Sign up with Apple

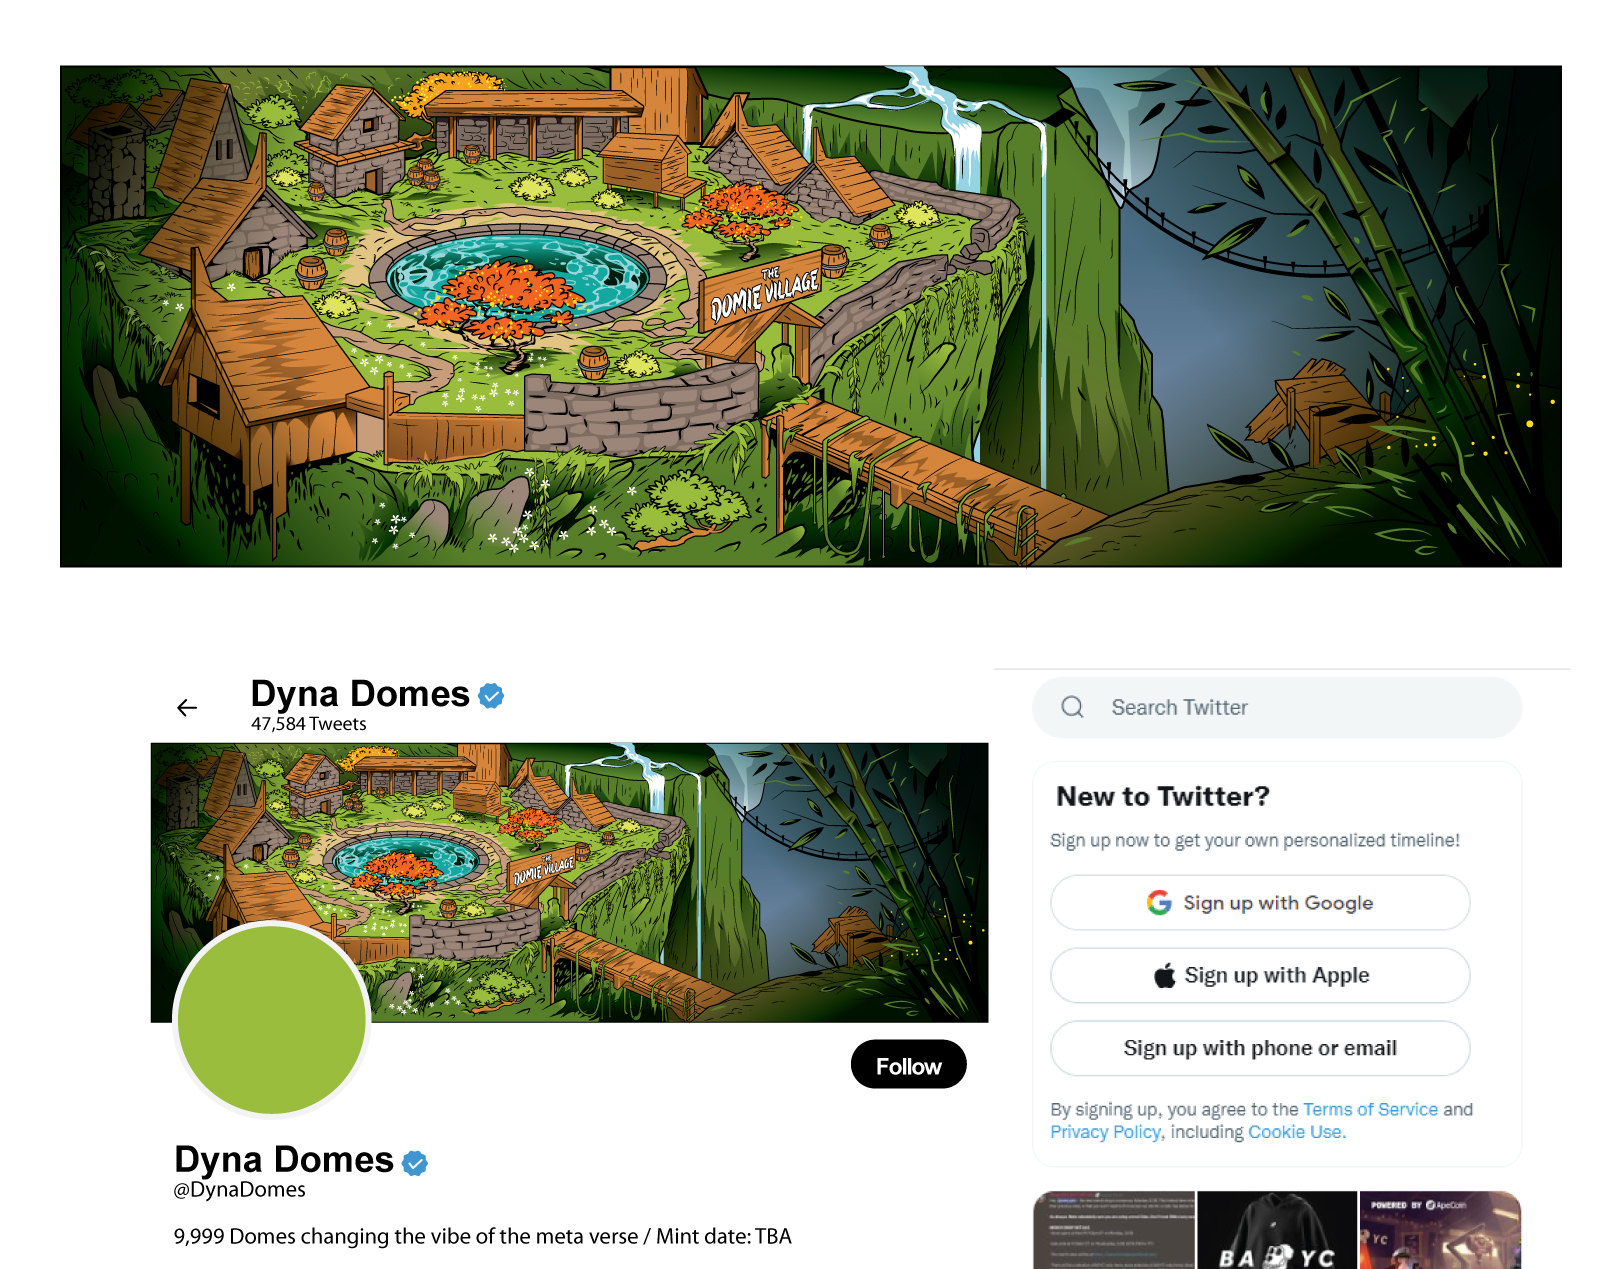click(x=1260, y=975)
